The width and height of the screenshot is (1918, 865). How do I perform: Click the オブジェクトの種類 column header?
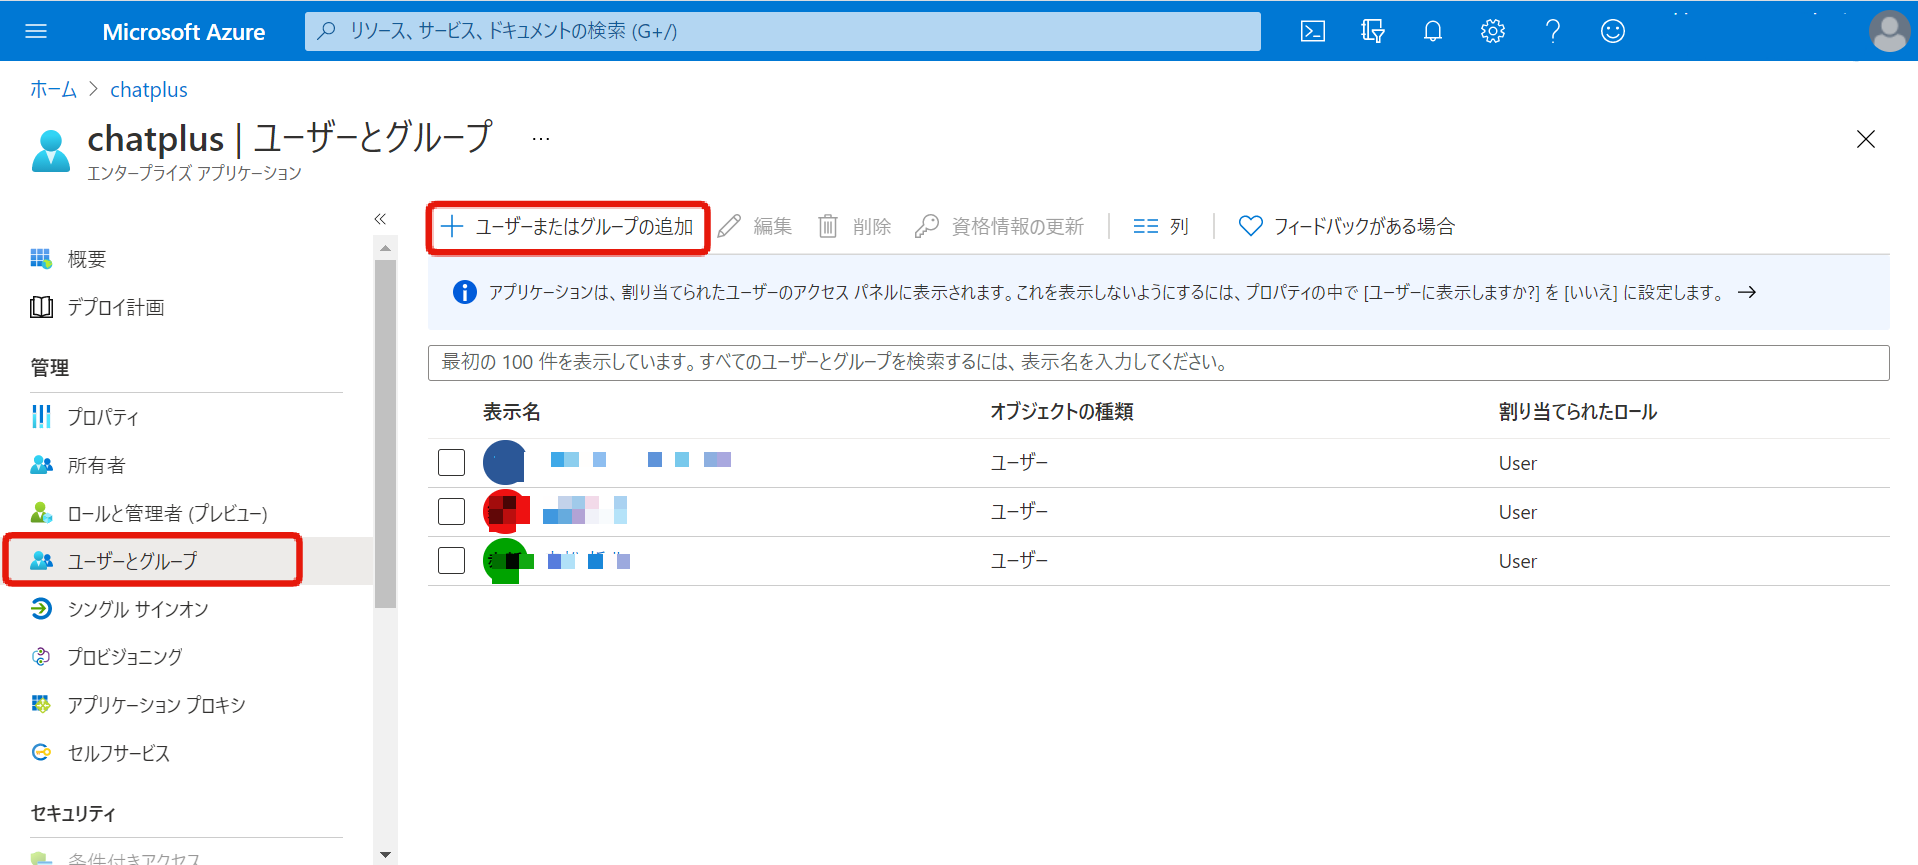tap(1062, 412)
